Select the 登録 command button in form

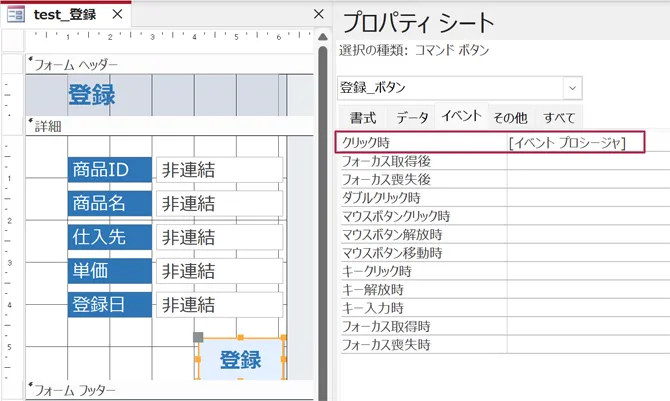241,360
